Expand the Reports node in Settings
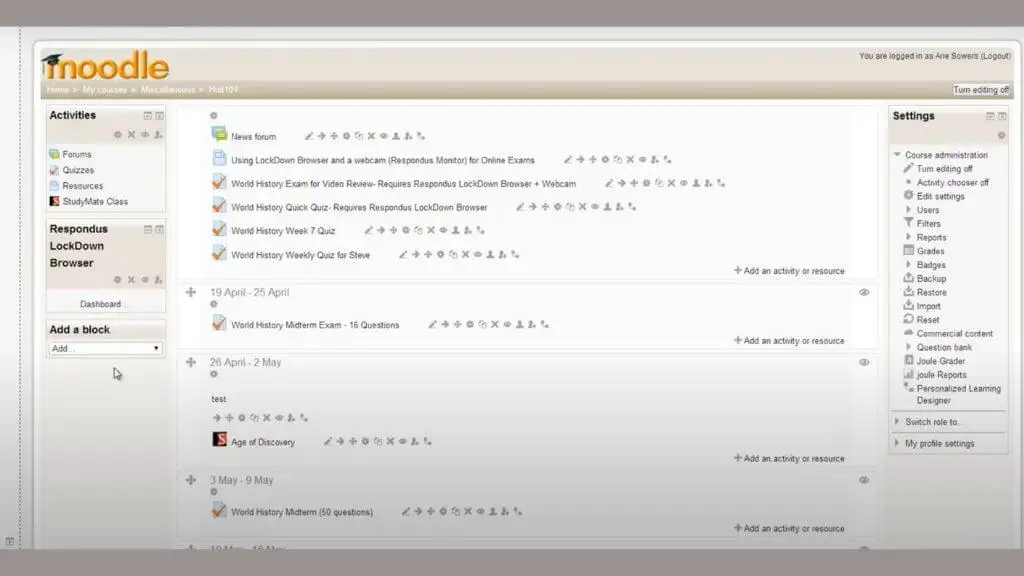This screenshot has width=1024, height=576. [x=908, y=237]
